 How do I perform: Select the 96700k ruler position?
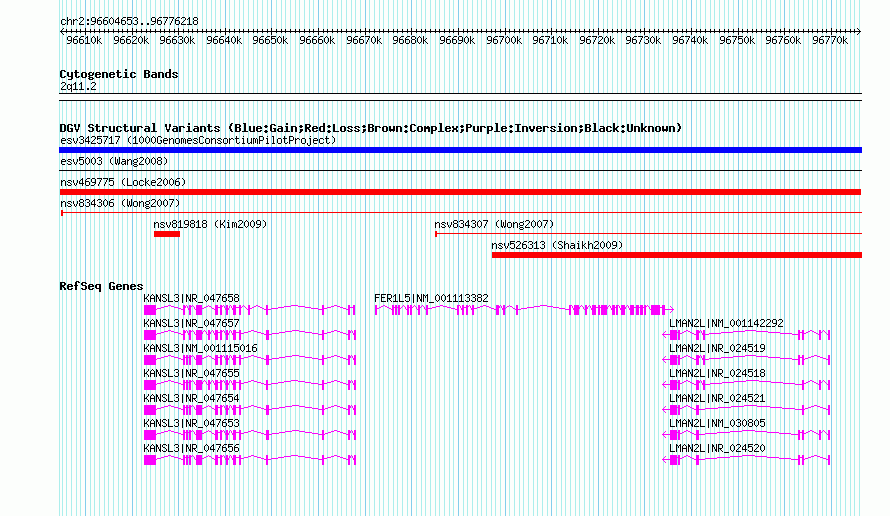(x=504, y=40)
